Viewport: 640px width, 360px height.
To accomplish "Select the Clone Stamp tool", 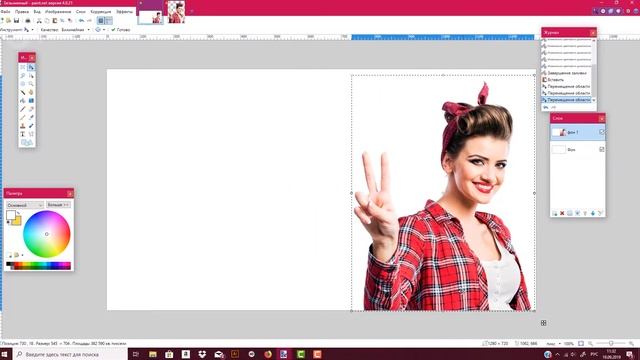I will tap(23, 126).
